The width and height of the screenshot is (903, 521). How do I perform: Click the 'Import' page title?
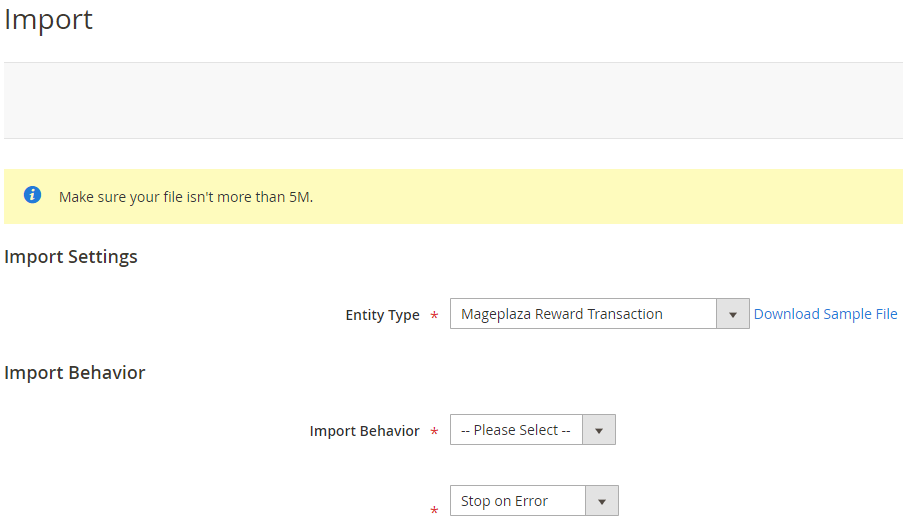pyautogui.click(x=48, y=19)
